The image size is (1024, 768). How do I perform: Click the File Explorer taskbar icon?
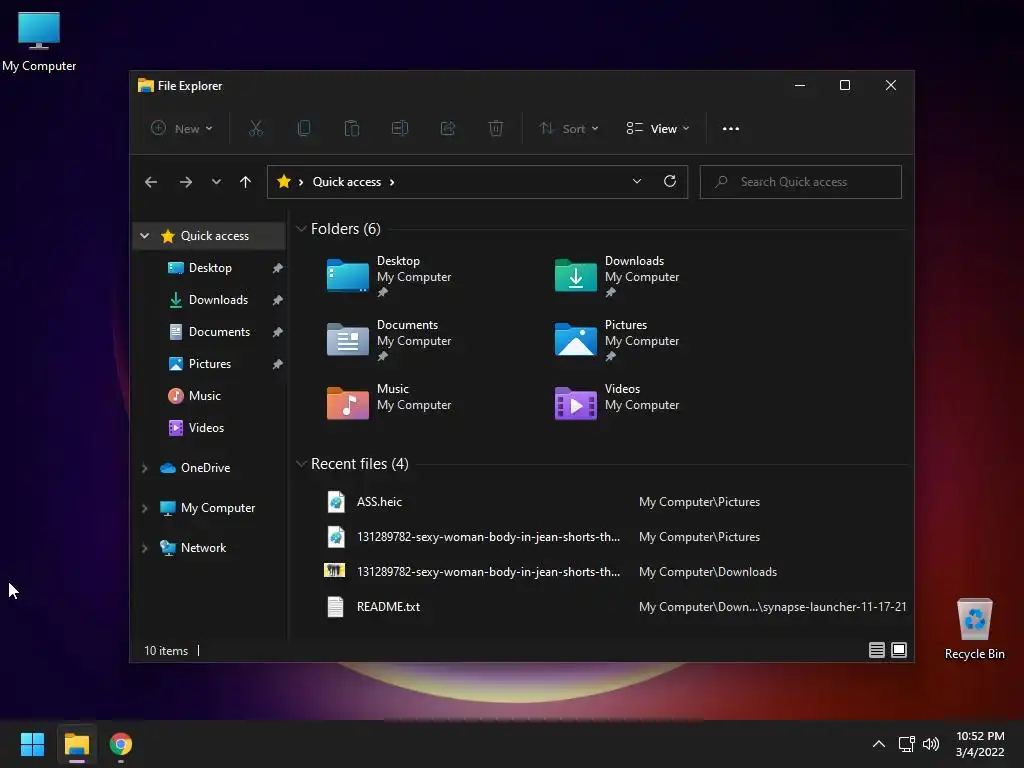[x=76, y=744]
